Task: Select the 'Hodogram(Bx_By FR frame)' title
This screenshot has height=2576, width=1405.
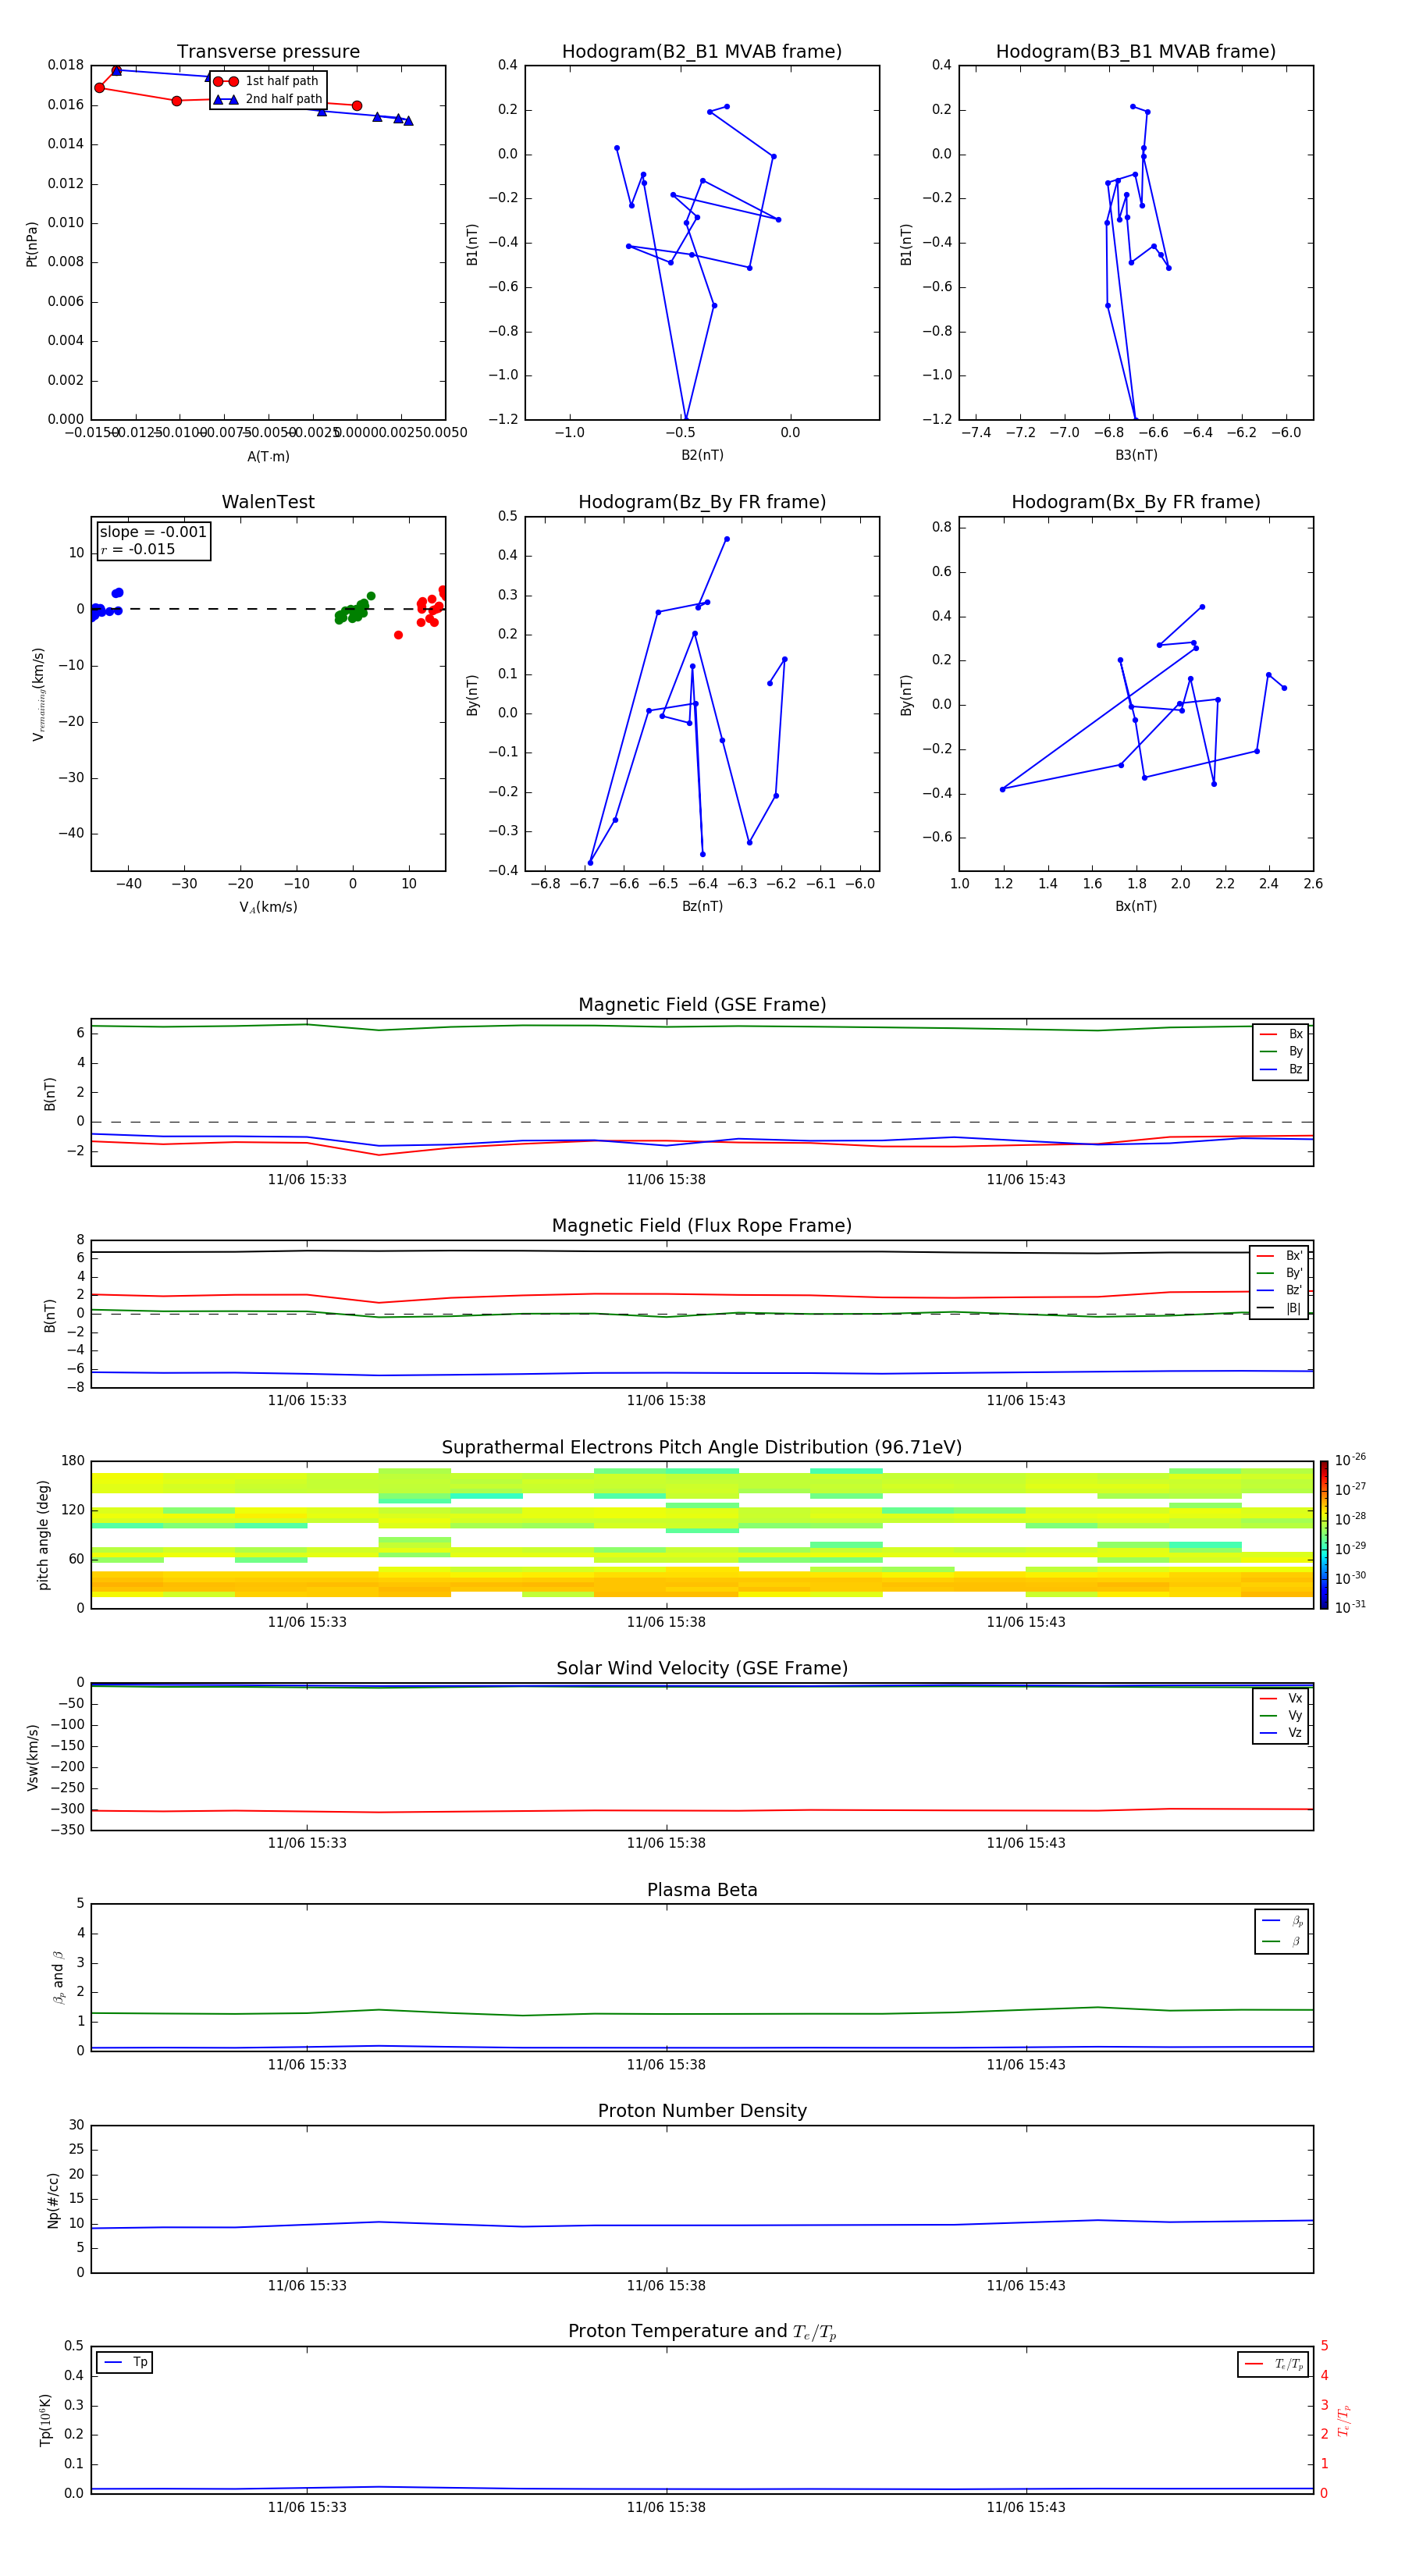Action: pos(1136,502)
